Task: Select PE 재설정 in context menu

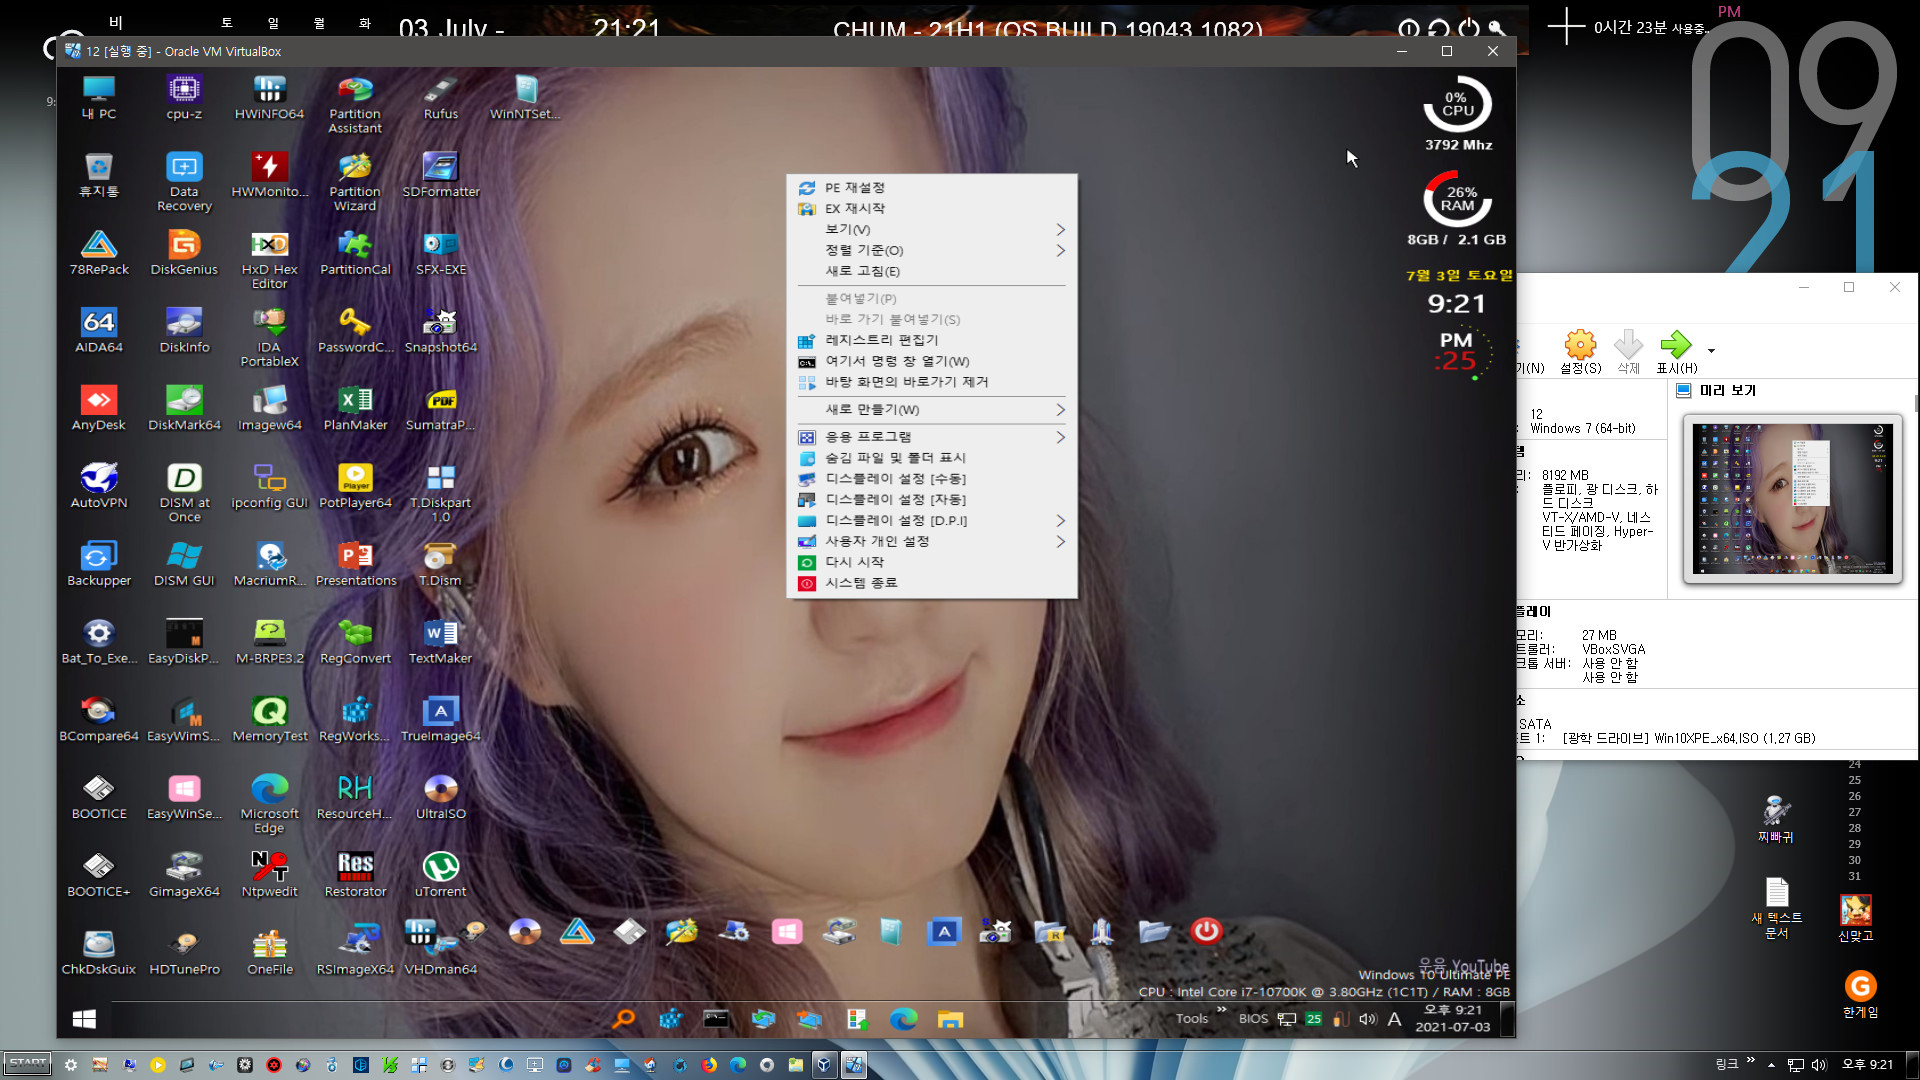Action: (x=932, y=188)
